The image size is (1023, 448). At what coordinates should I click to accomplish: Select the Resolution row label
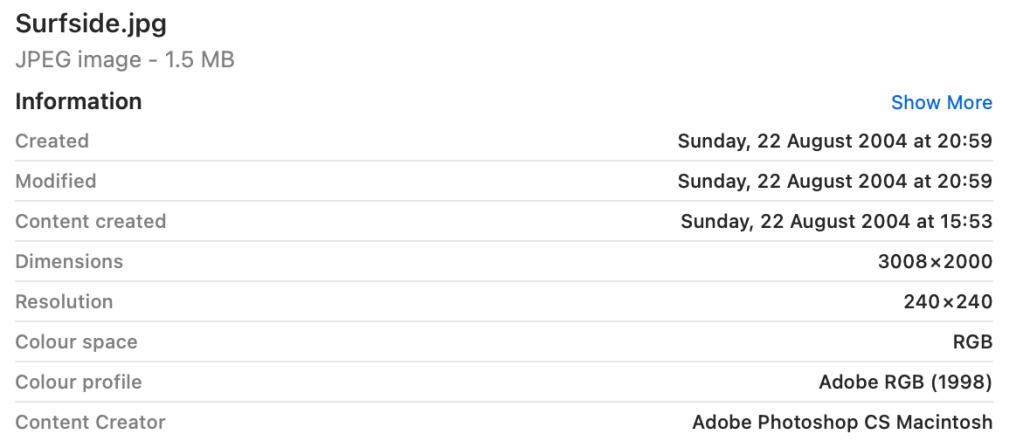[64, 301]
